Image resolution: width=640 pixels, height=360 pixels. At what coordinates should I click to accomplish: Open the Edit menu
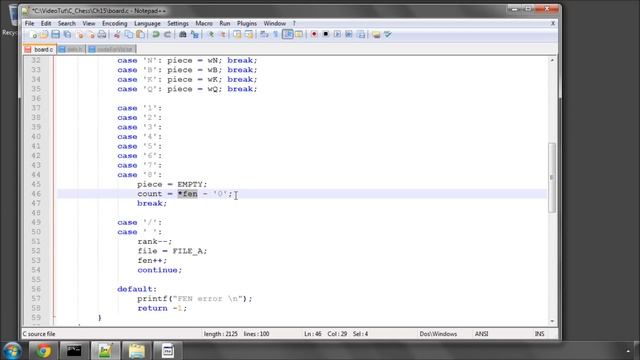[x=46, y=23]
